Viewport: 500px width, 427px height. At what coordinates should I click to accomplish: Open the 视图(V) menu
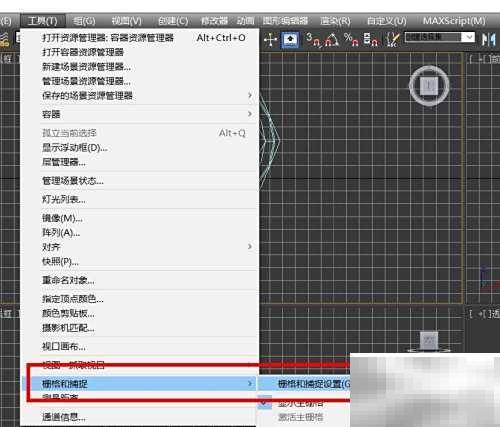[126, 21]
